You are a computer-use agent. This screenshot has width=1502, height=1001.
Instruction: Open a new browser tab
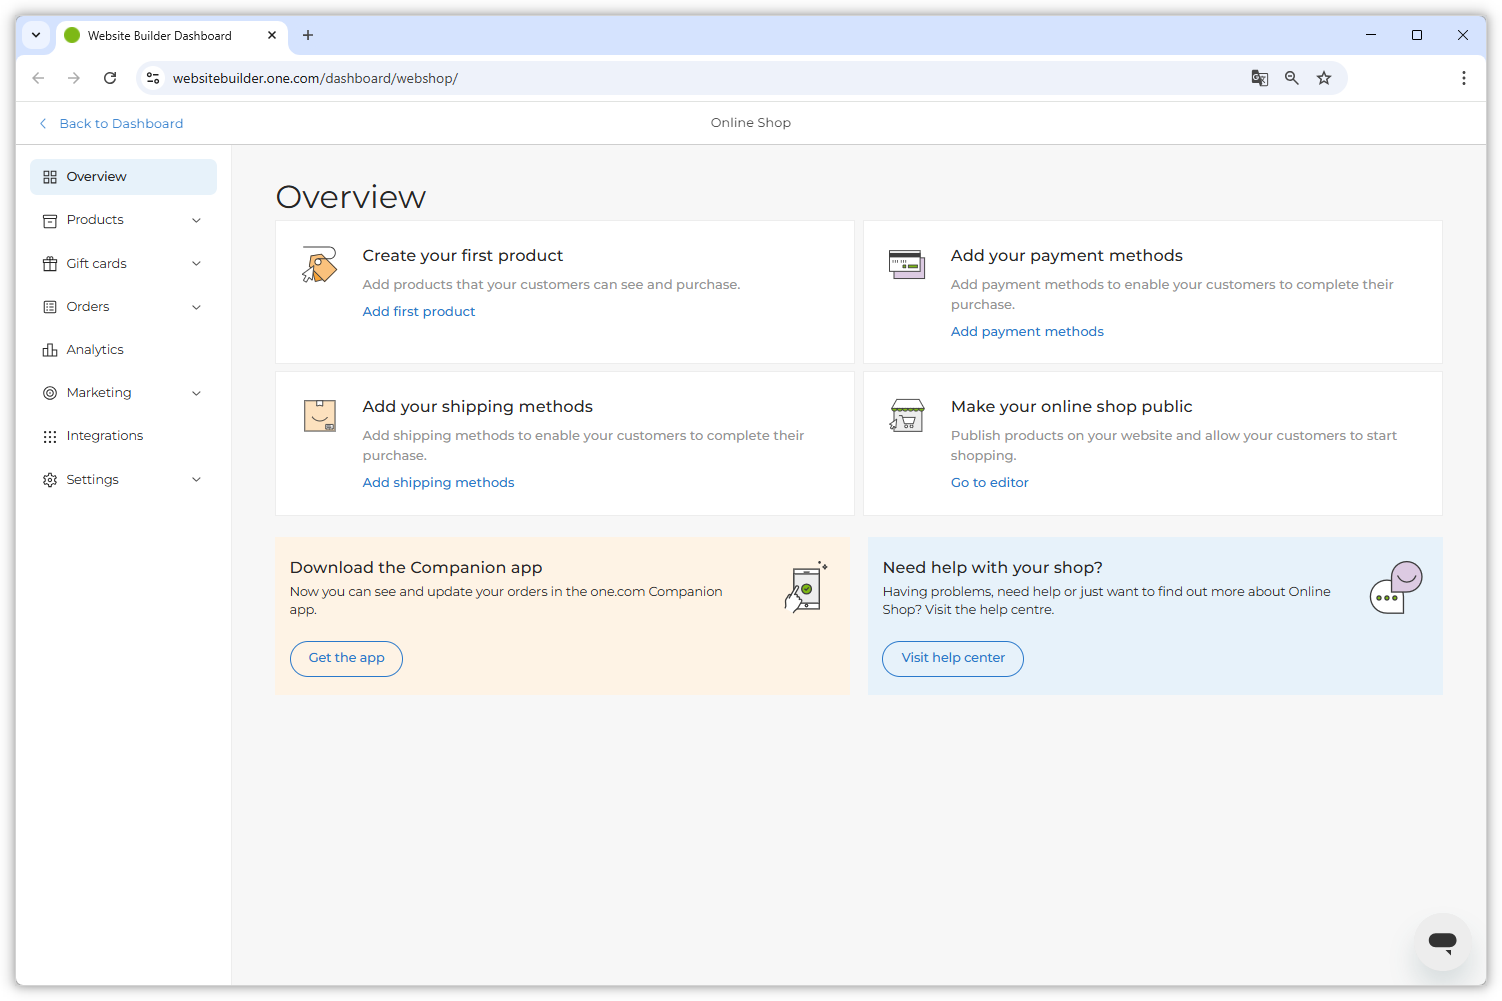click(307, 35)
